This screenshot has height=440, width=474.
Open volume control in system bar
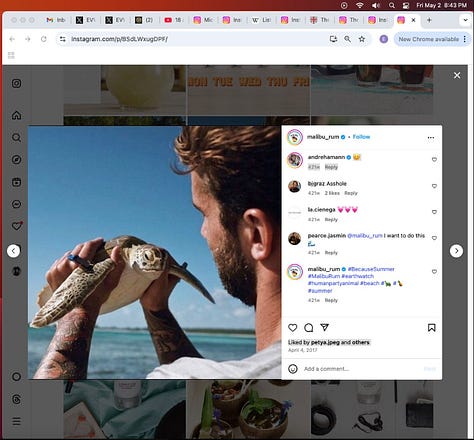click(376, 5)
